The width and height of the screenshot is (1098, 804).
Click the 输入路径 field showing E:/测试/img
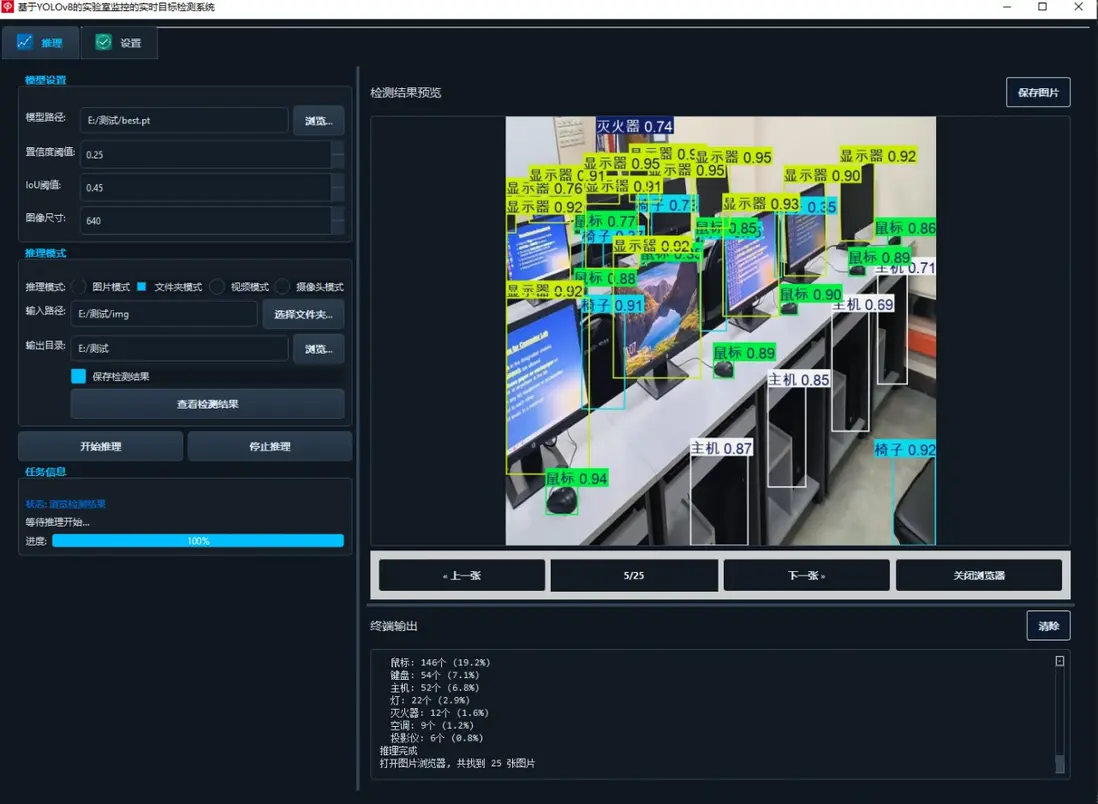[164, 314]
